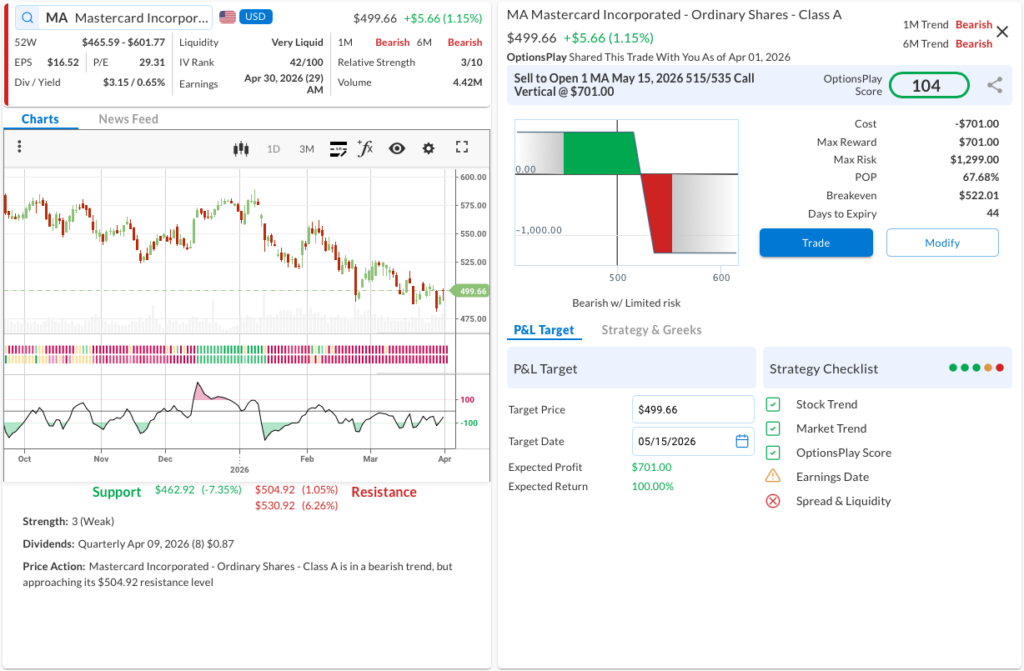Switch to the News Feed tab
Viewport: 1024px width, 671px height.
pyautogui.click(x=128, y=119)
